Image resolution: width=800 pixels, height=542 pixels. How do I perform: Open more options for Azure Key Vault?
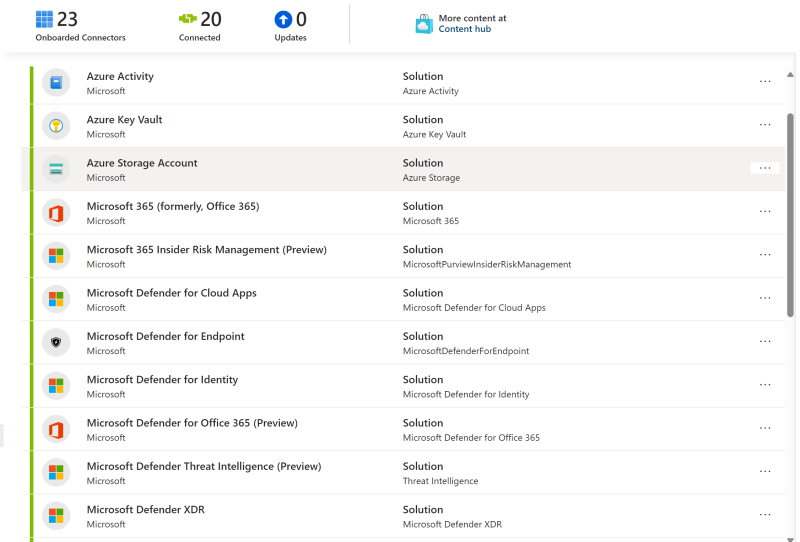(765, 125)
